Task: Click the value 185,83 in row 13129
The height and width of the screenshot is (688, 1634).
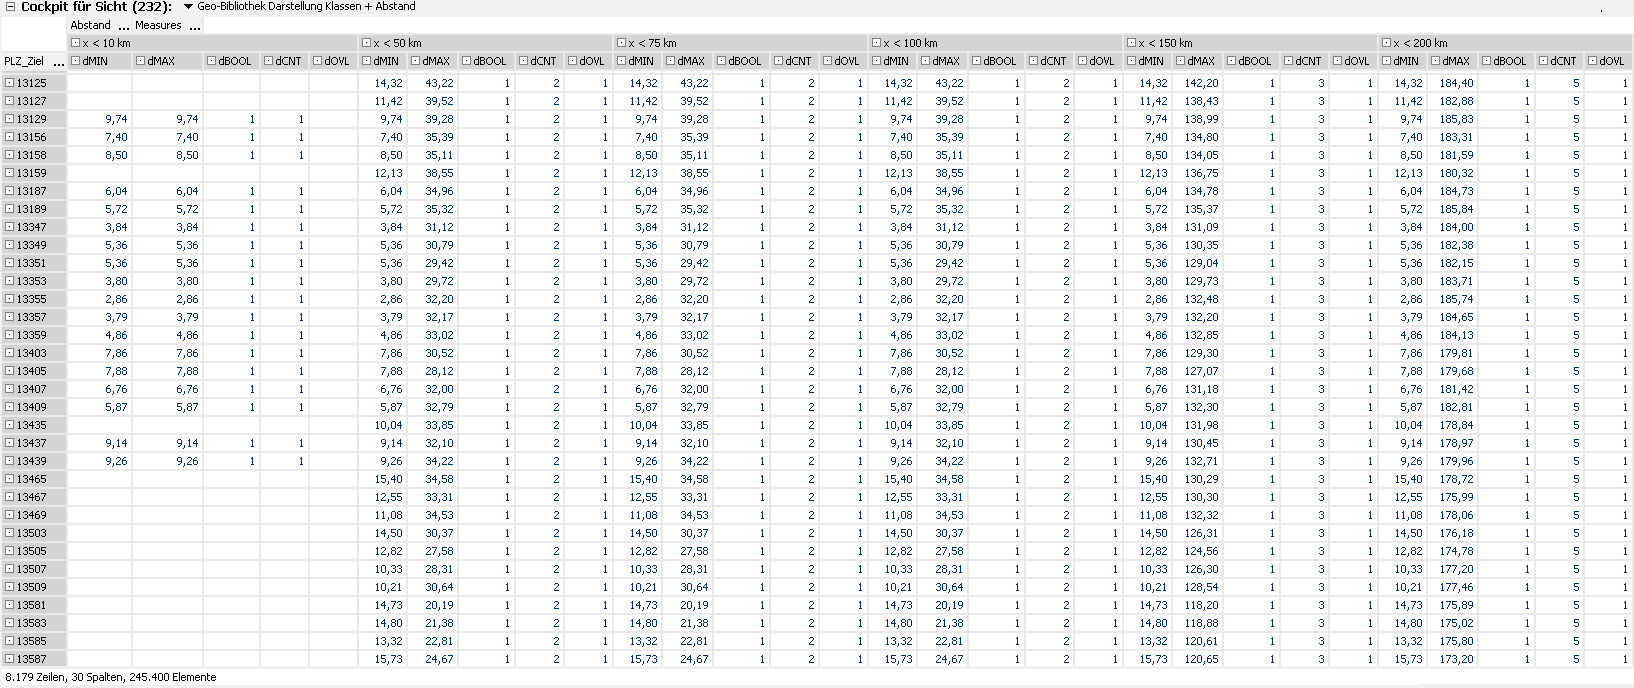Action: 1456,119
